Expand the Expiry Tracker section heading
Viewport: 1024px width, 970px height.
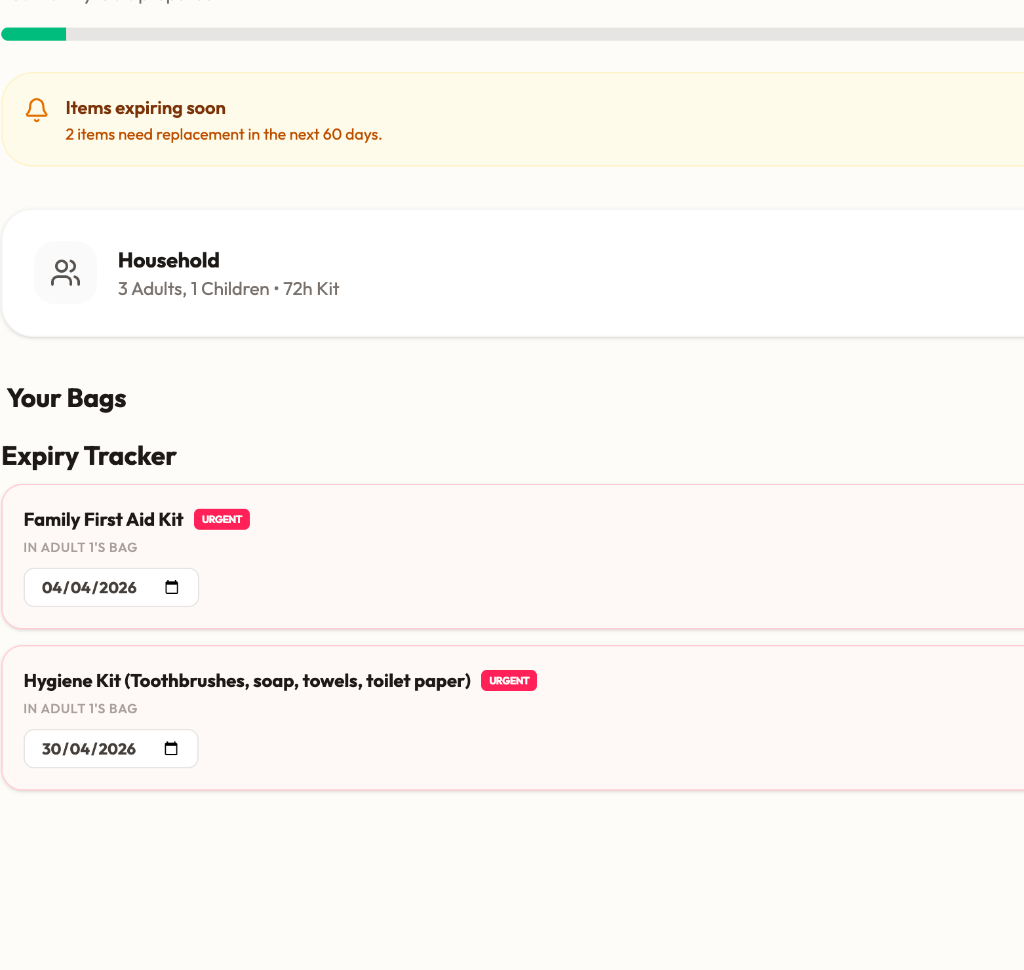click(89, 456)
